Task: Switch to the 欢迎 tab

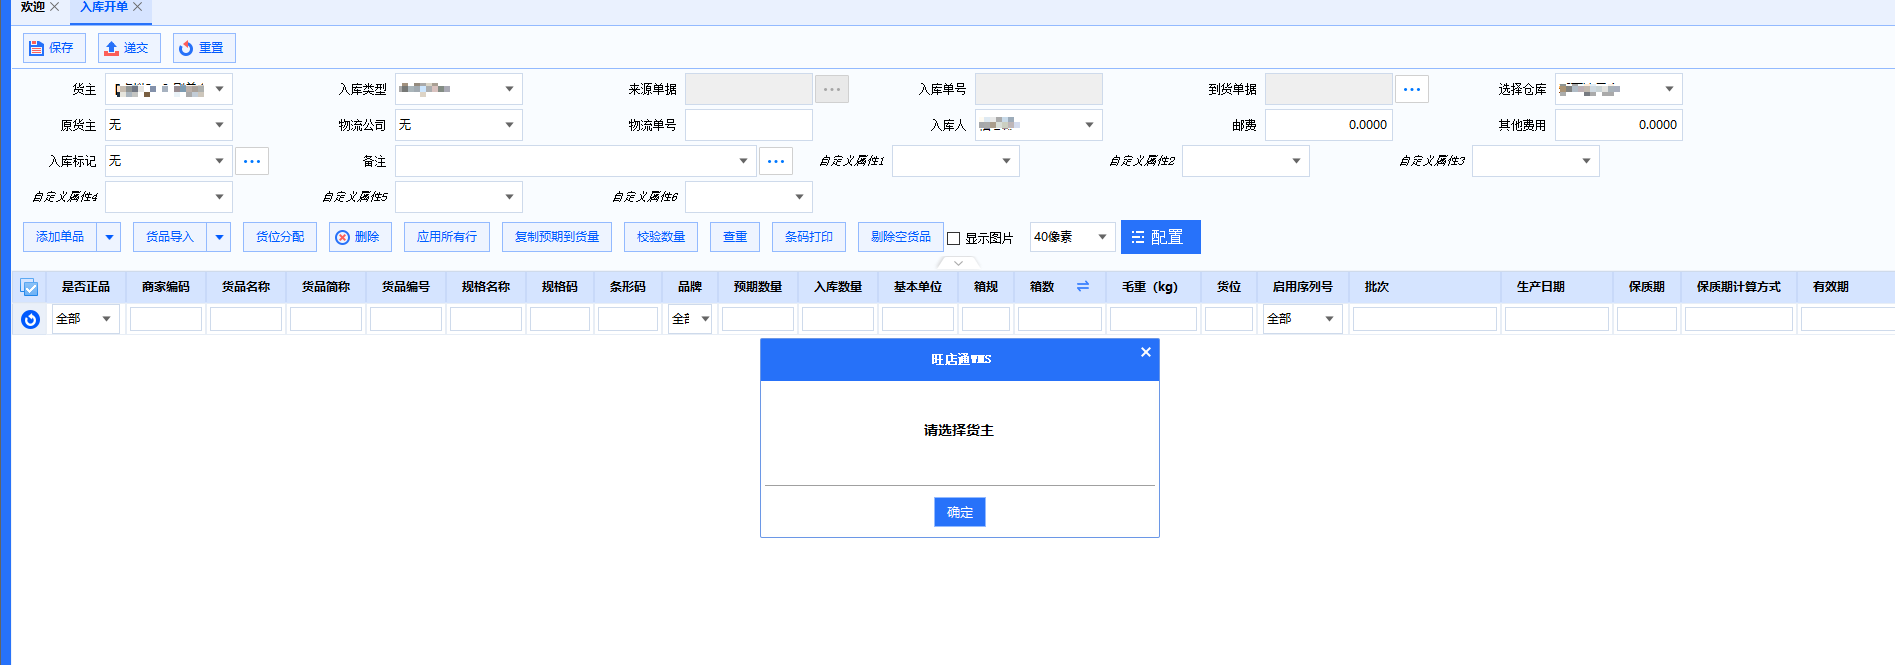Action: pyautogui.click(x=33, y=7)
